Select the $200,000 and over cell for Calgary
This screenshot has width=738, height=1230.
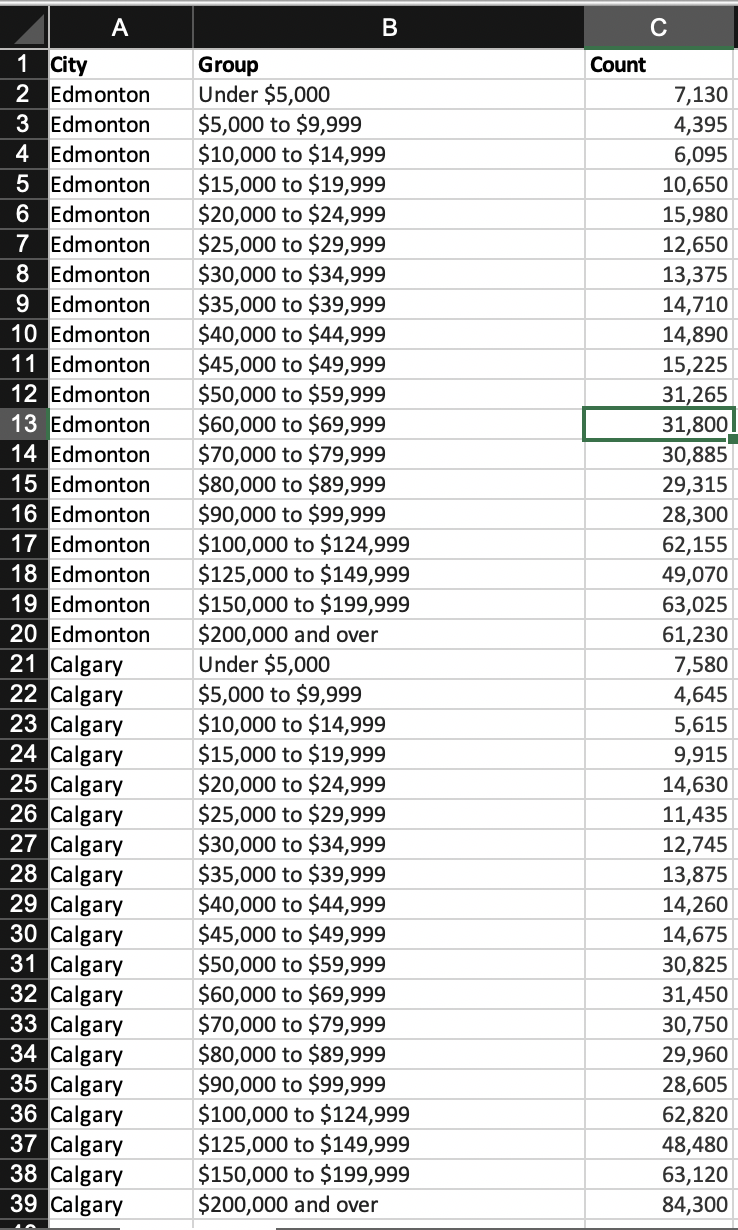(x=388, y=1204)
